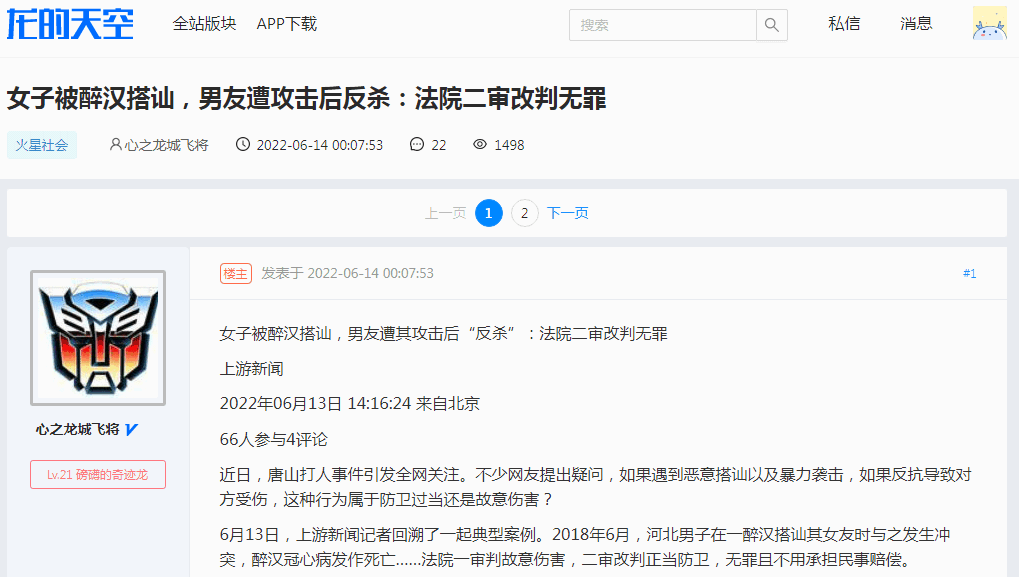Open the APP下载 link

[x=287, y=24]
